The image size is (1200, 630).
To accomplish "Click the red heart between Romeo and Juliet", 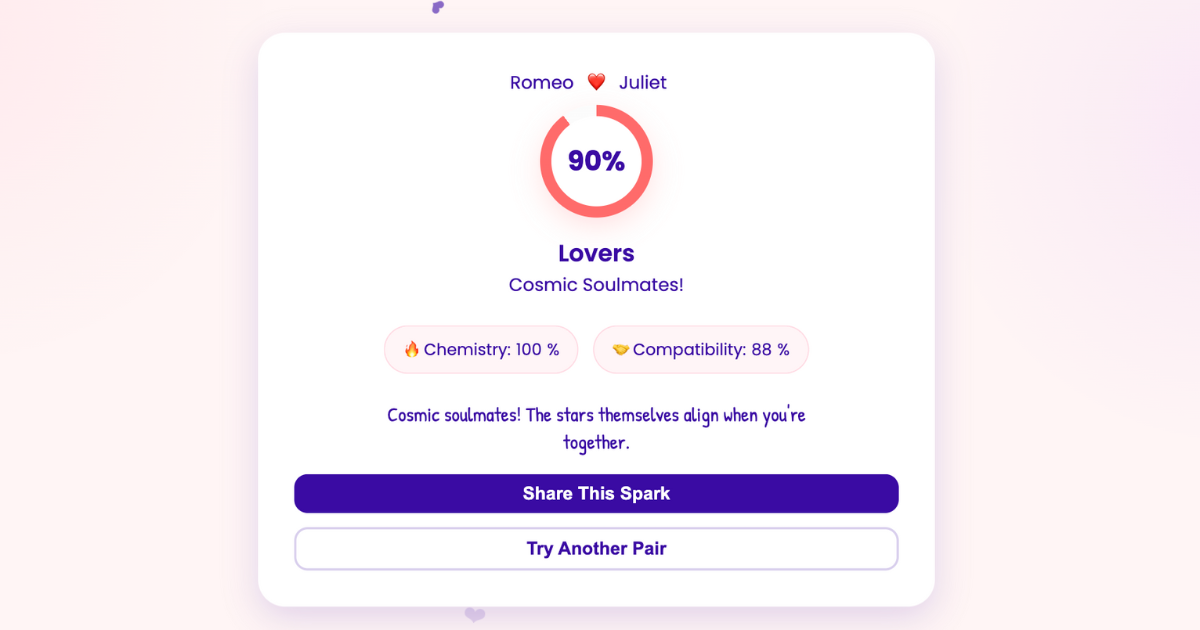I will pos(595,81).
